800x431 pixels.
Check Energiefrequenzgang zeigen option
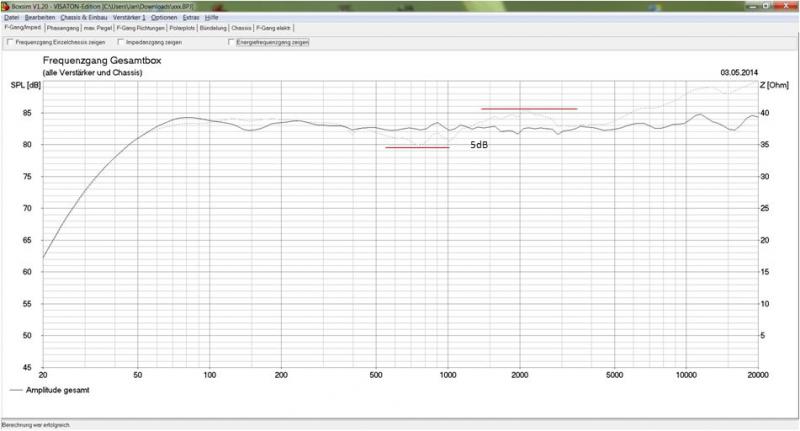coord(231,43)
